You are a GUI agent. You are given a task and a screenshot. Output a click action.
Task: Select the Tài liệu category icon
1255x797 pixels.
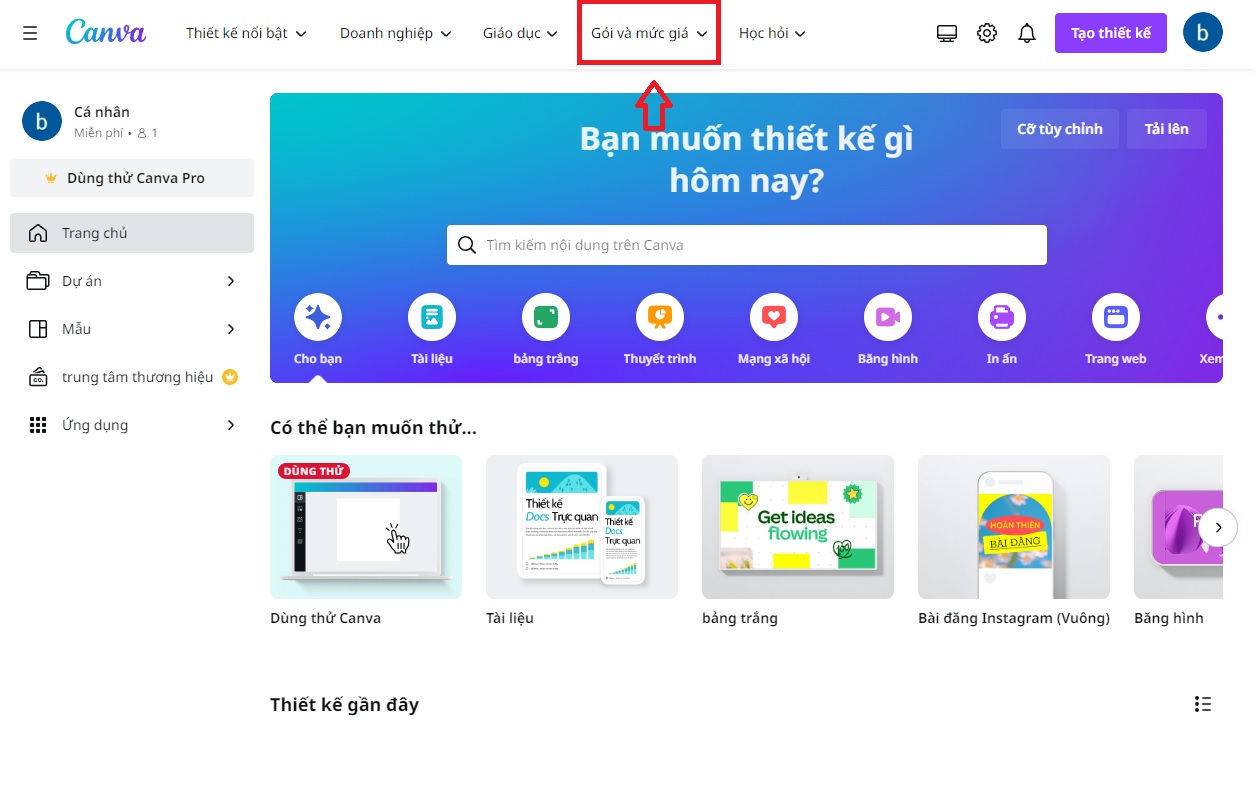coord(432,318)
